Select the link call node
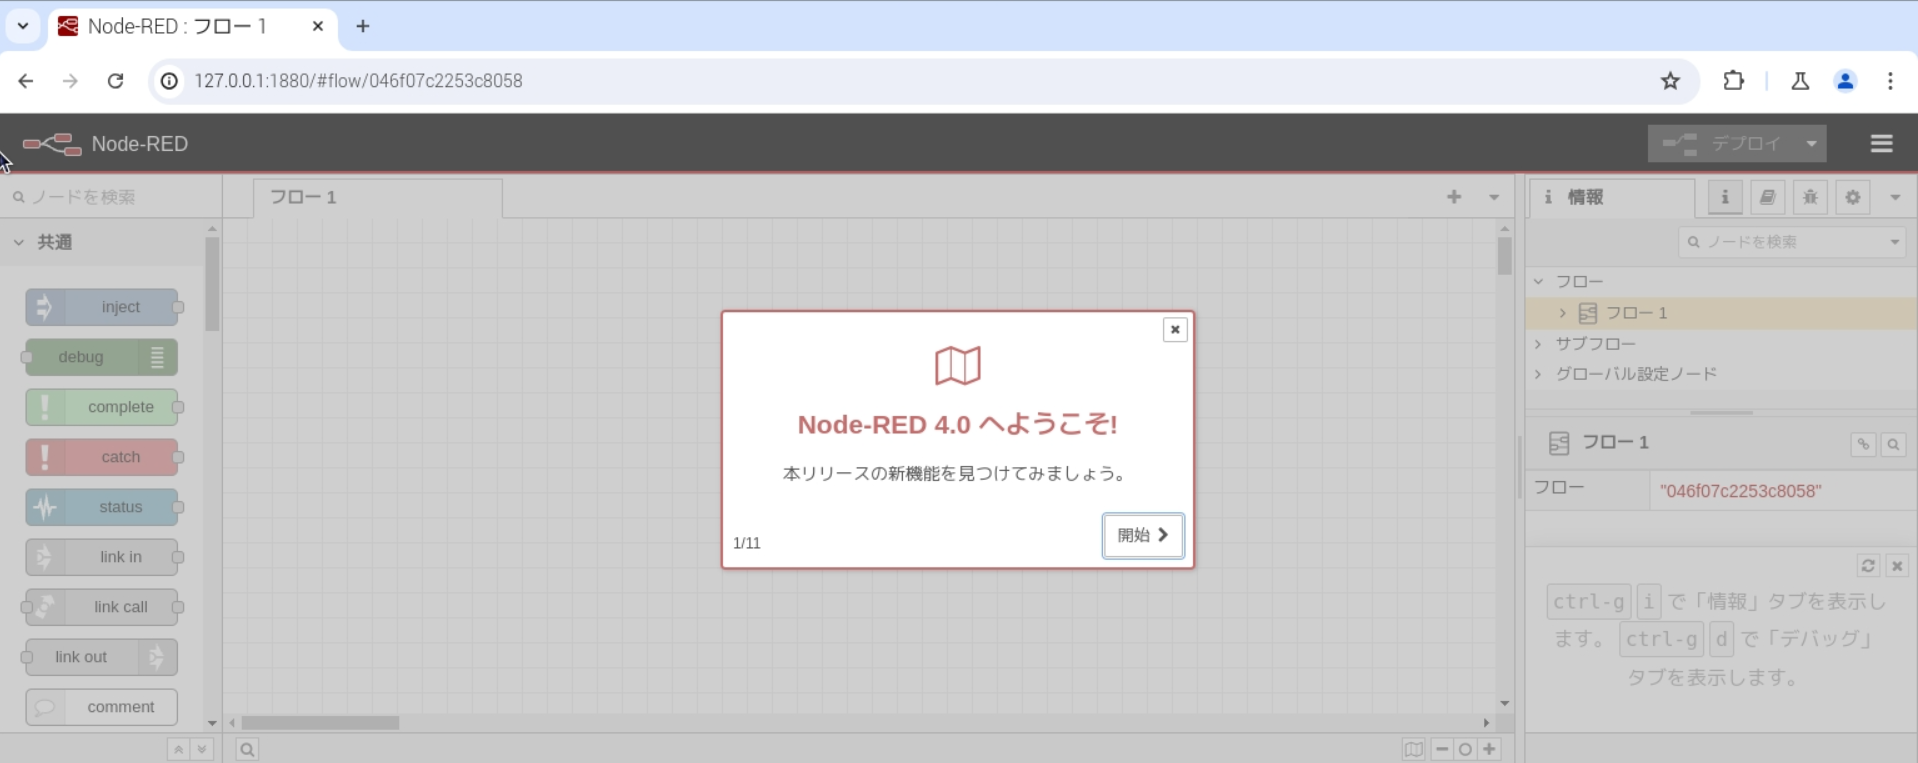Viewport: 1918px width, 763px height. coord(102,607)
